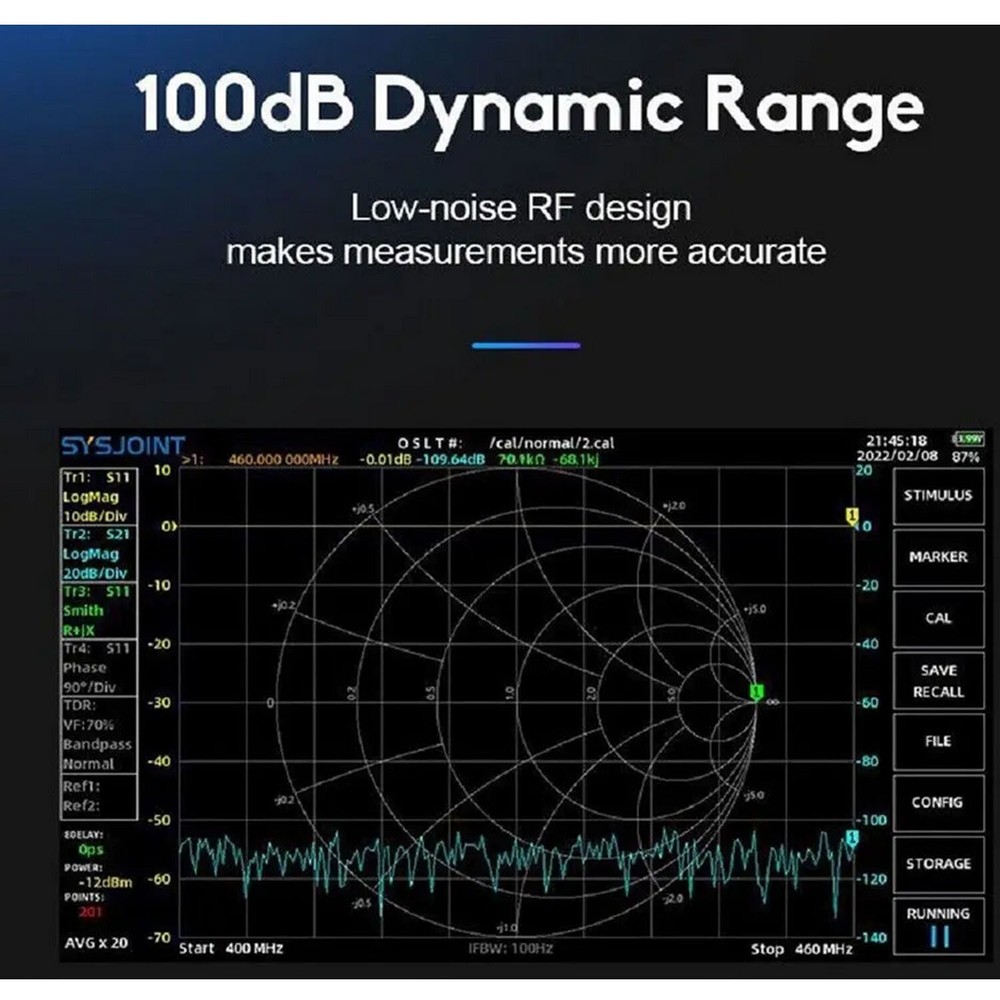Open the STORAGE panel

click(x=938, y=862)
